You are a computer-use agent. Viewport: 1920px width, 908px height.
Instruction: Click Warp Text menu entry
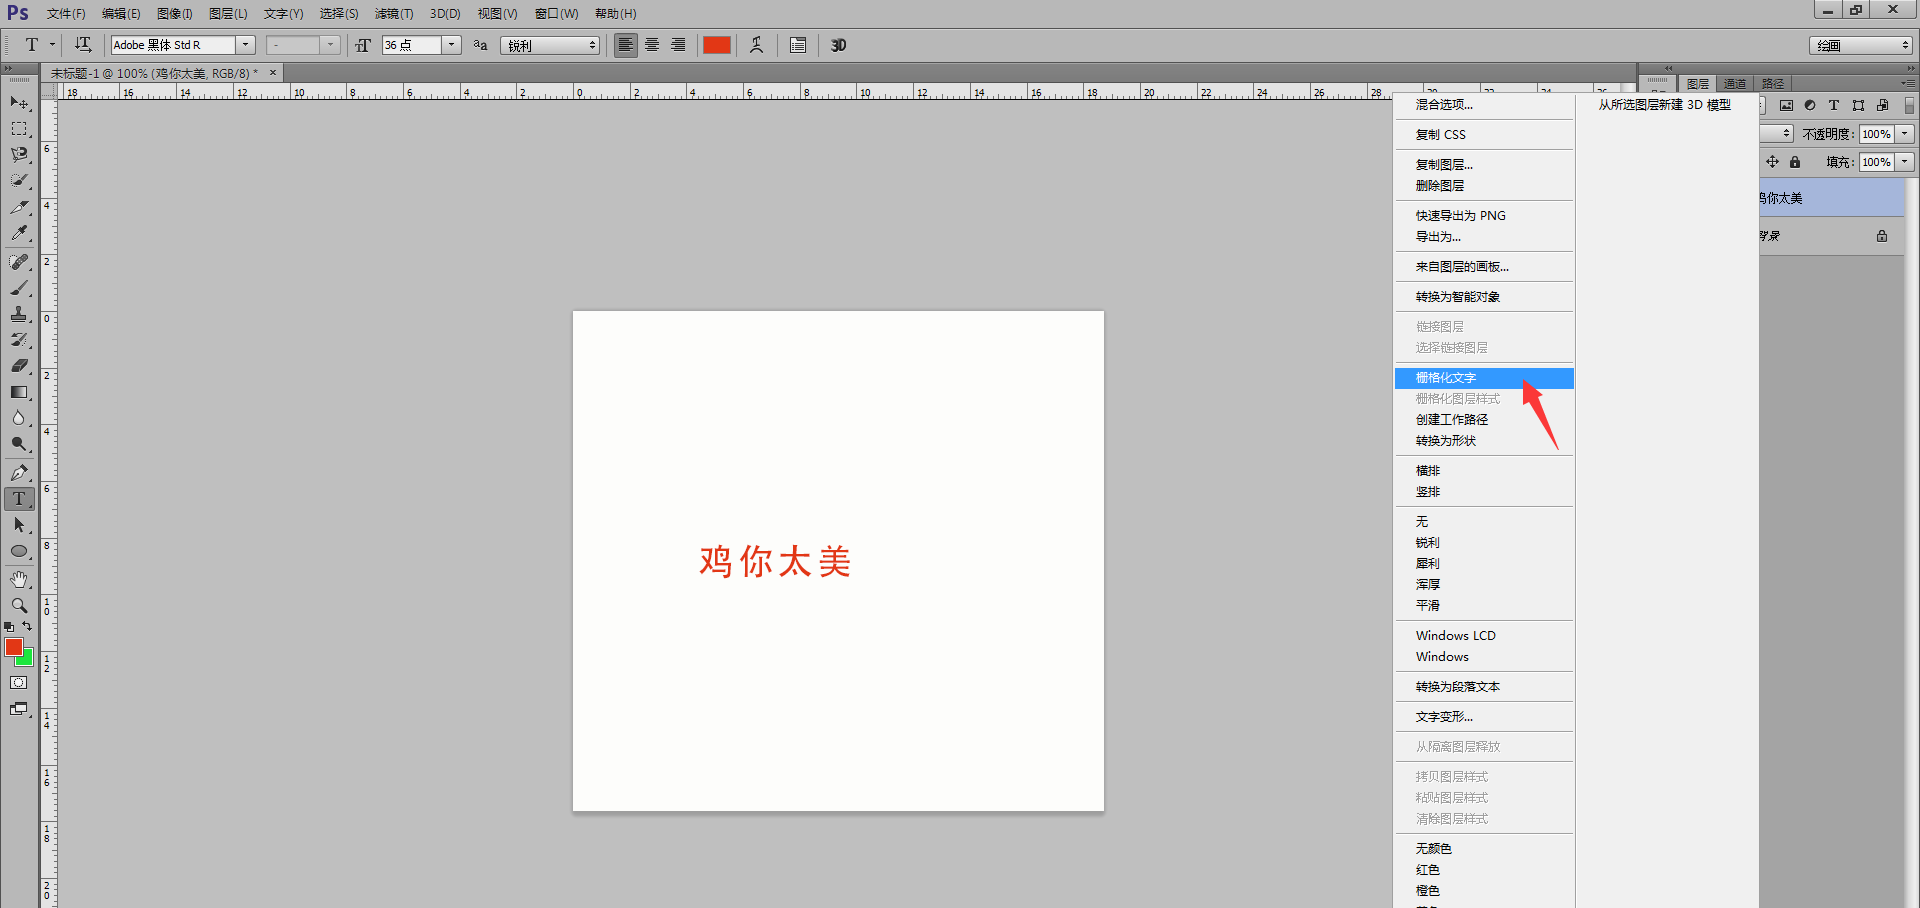[x=1484, y=717]
